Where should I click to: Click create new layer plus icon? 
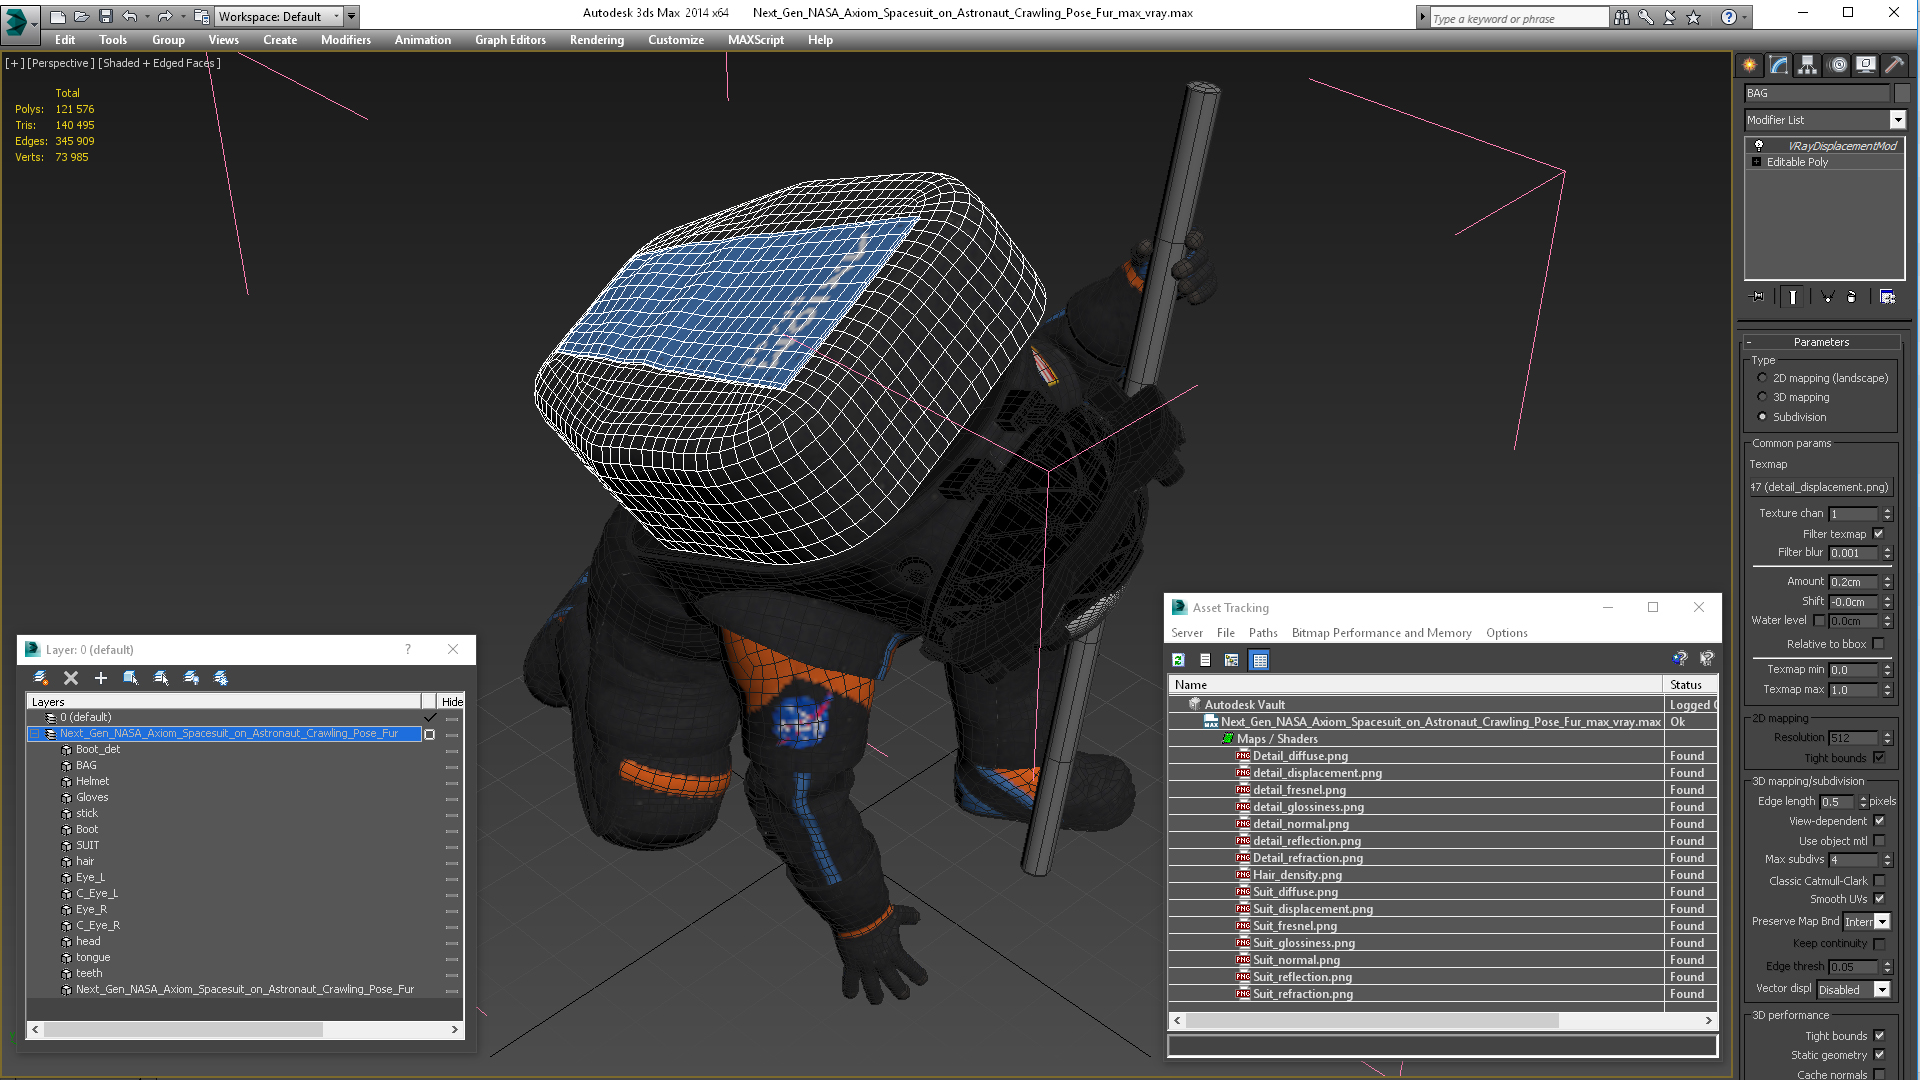(x=100, y=678)
